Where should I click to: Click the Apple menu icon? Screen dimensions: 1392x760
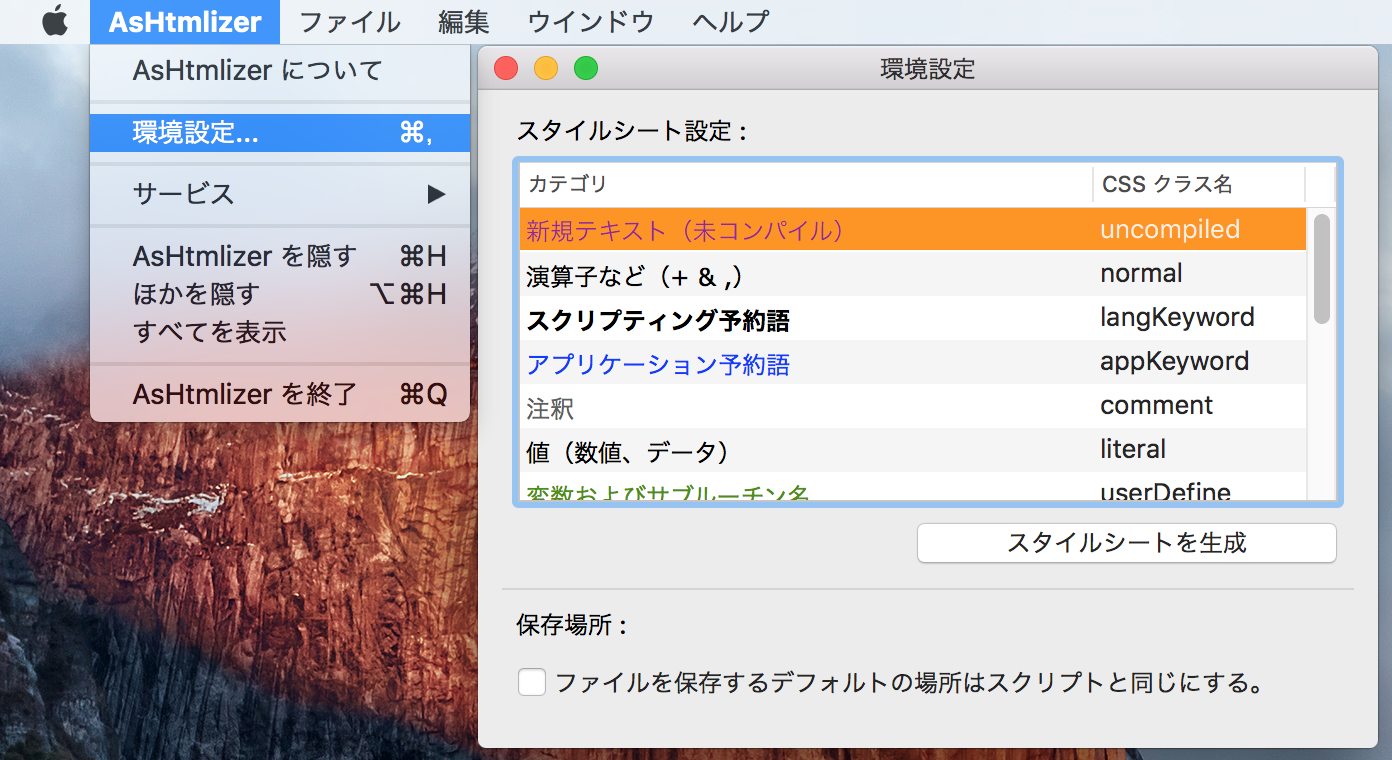pyautogui.click(x=55, y=21)
